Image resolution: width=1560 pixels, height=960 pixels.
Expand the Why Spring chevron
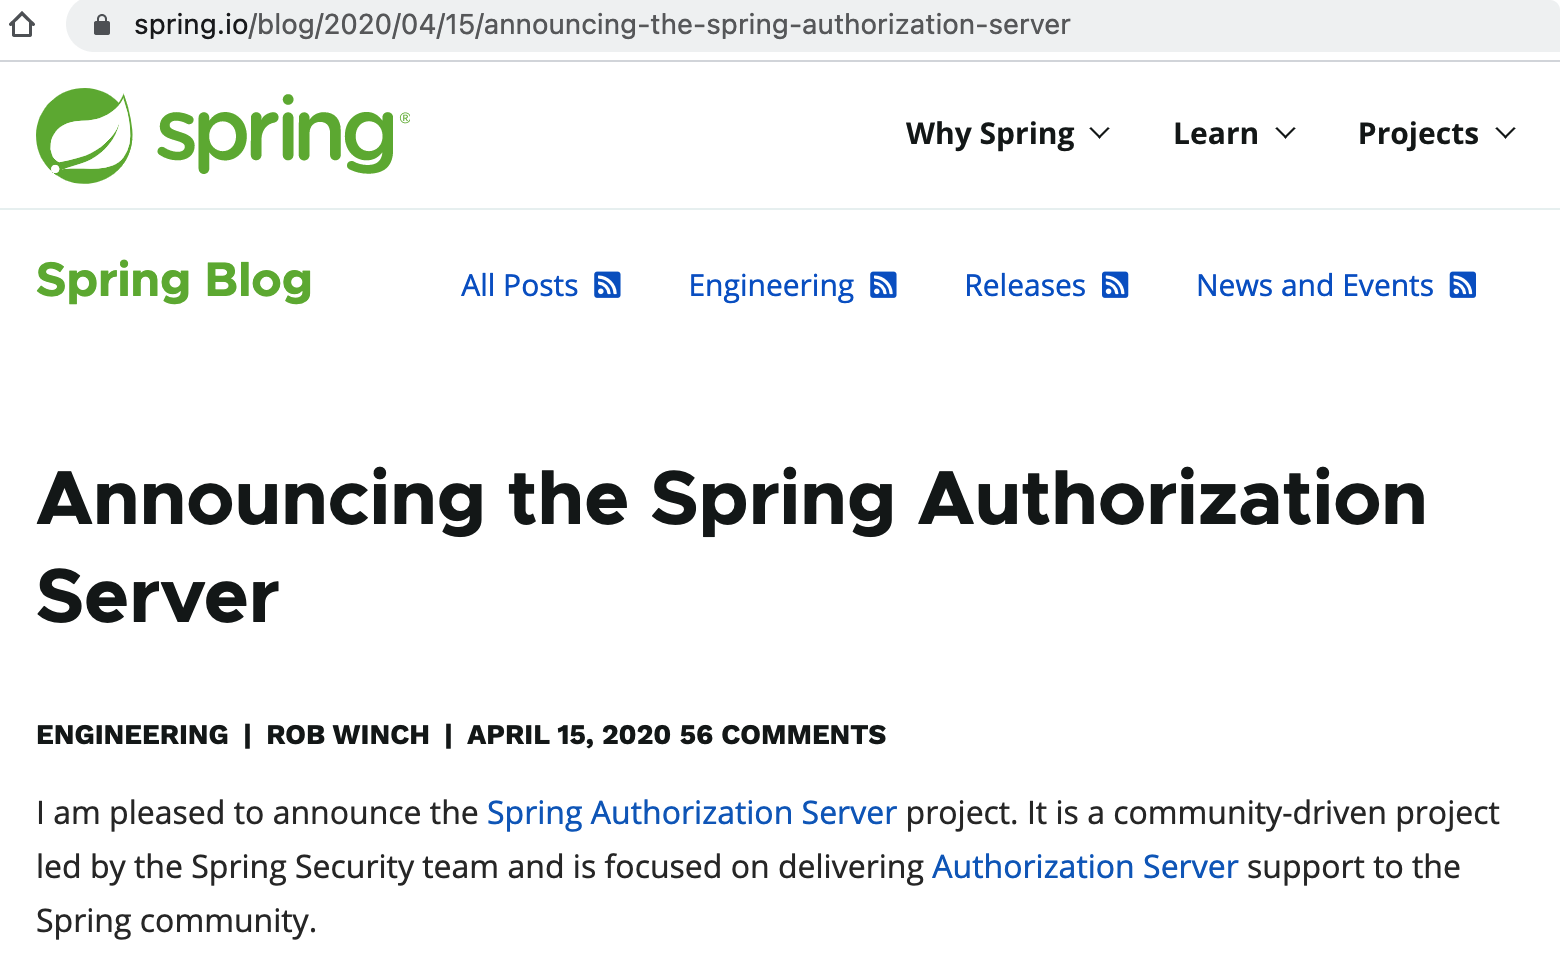1100,133
